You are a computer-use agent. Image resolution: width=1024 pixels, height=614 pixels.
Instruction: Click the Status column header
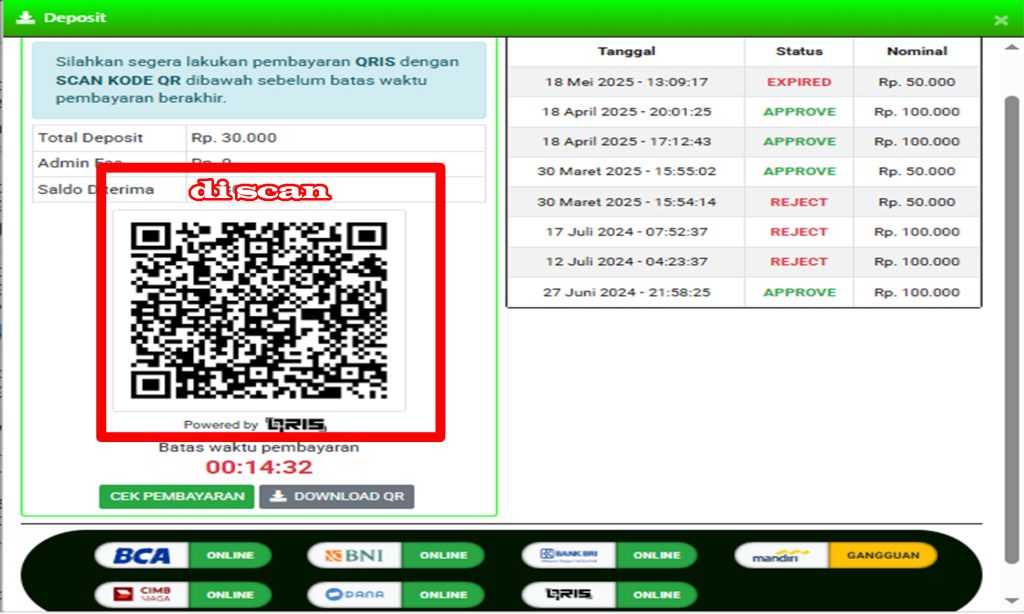point(799,51)
